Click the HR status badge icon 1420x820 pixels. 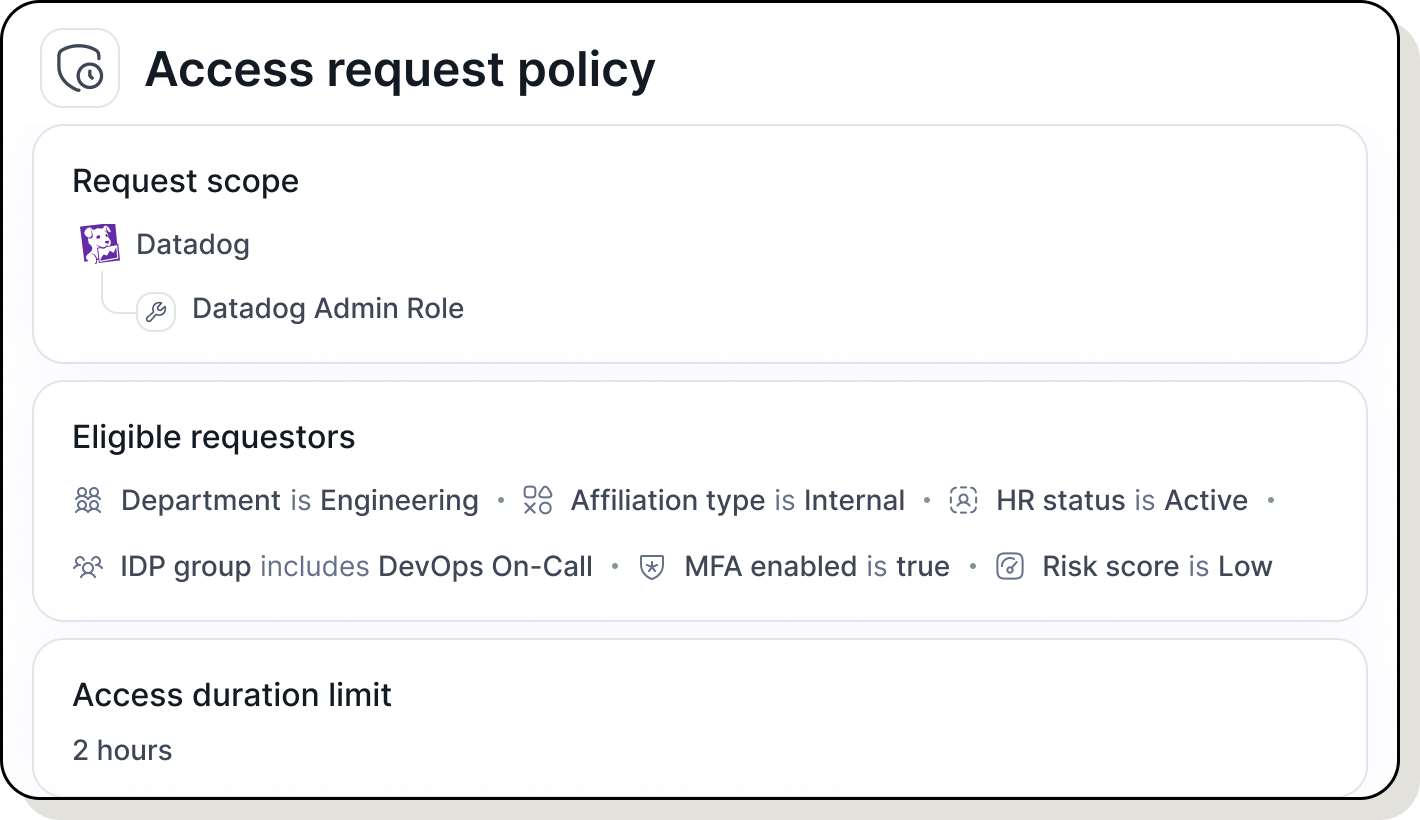pyautogui.click(x=963, y=500)
